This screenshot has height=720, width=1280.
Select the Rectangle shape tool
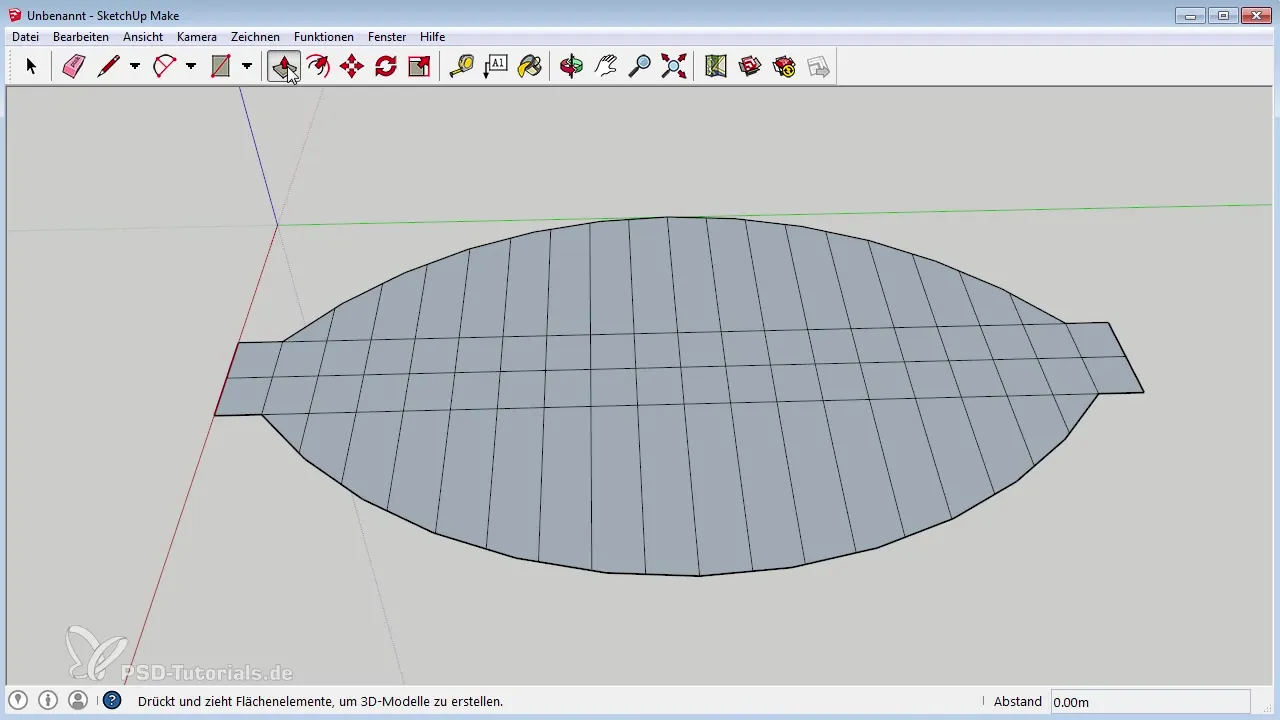[x=221, y=66]
